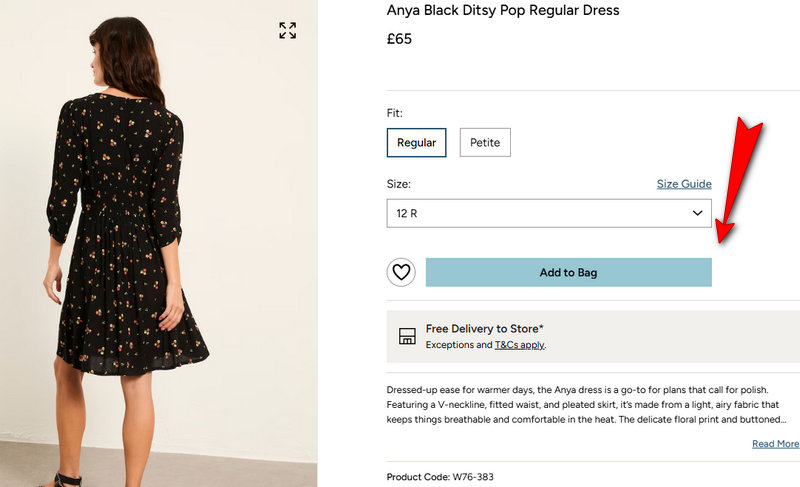Click the £65 price
The image size is (800, 487).
point(399,40)
